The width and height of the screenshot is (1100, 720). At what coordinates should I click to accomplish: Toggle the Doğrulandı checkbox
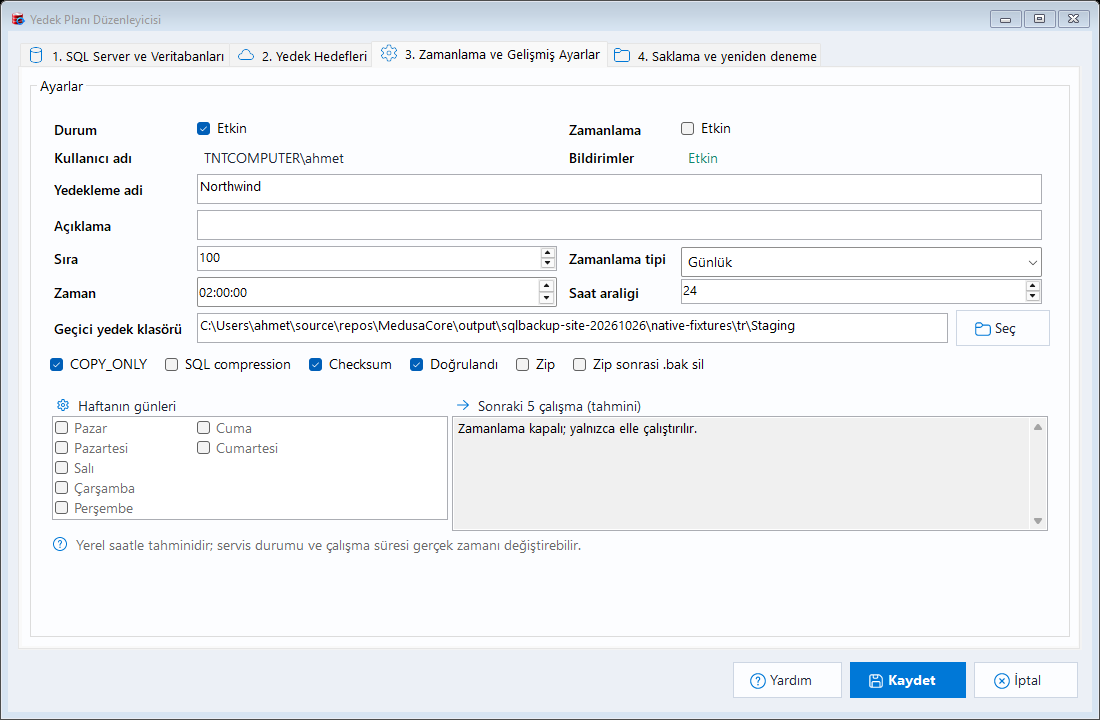[x=417, y=364]
